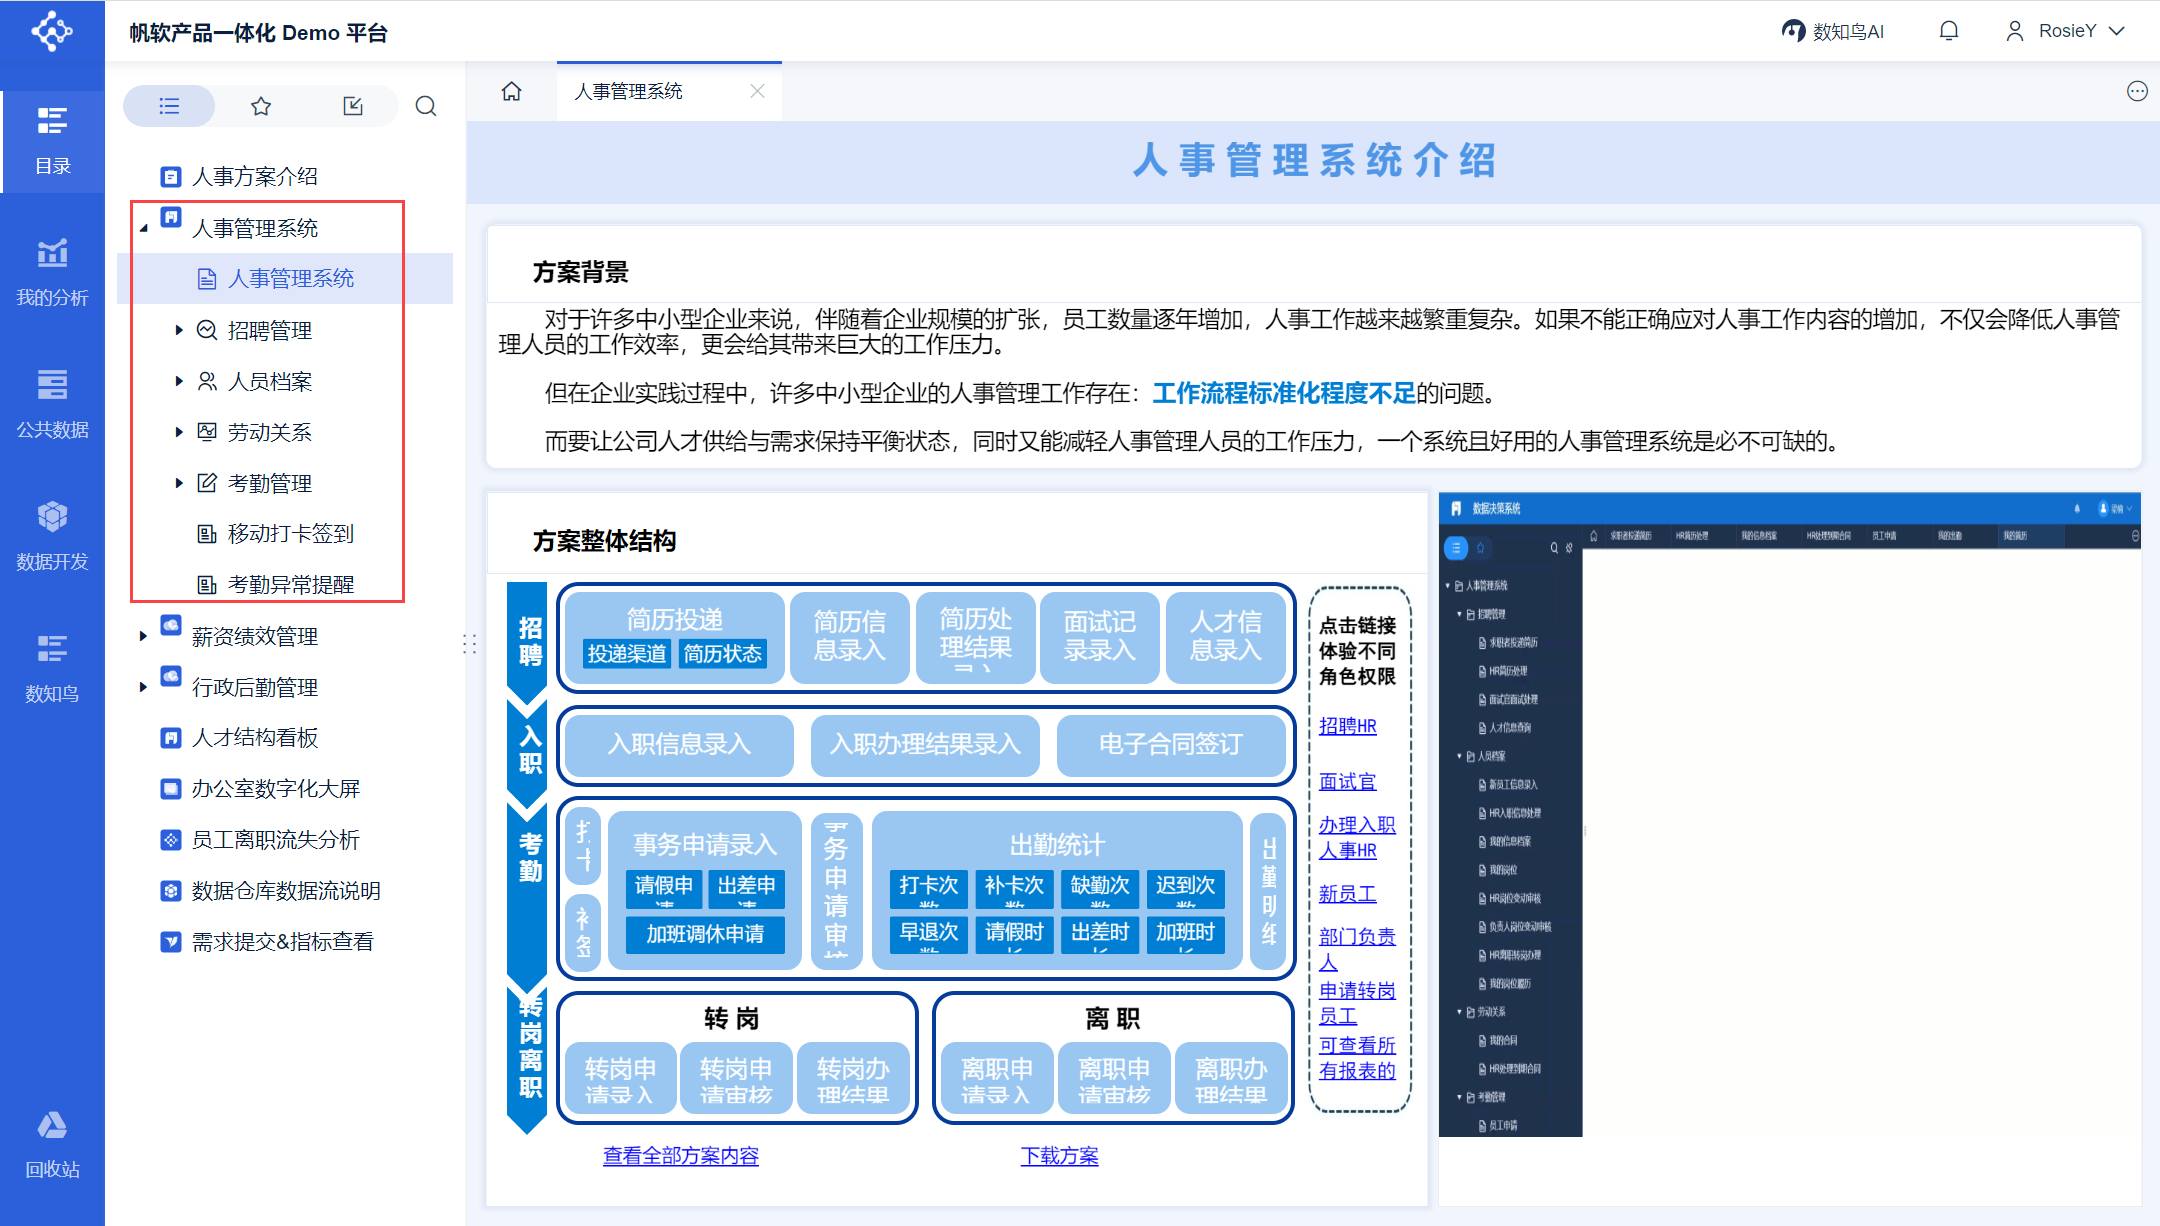Screen dimensions: 2160x1226
Task: Click the search magnifier icon in directory panel
Action: [x=426, y=106]
